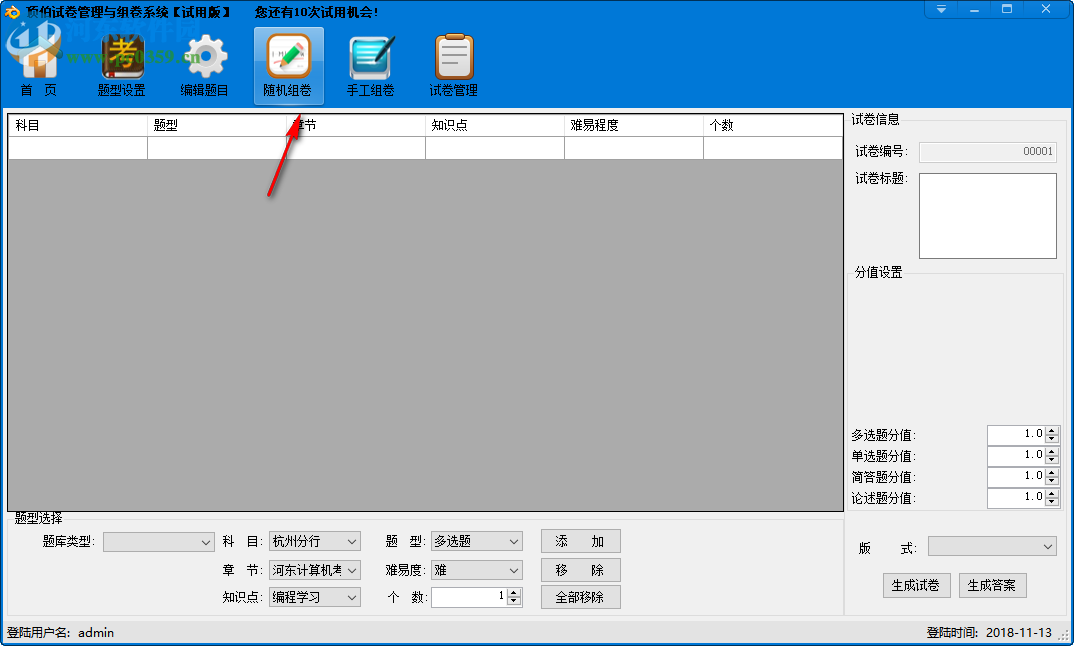This screenshot has width=1074, height=646.
Task: Click the 科目 column header
Action: [x=77, y=125]
